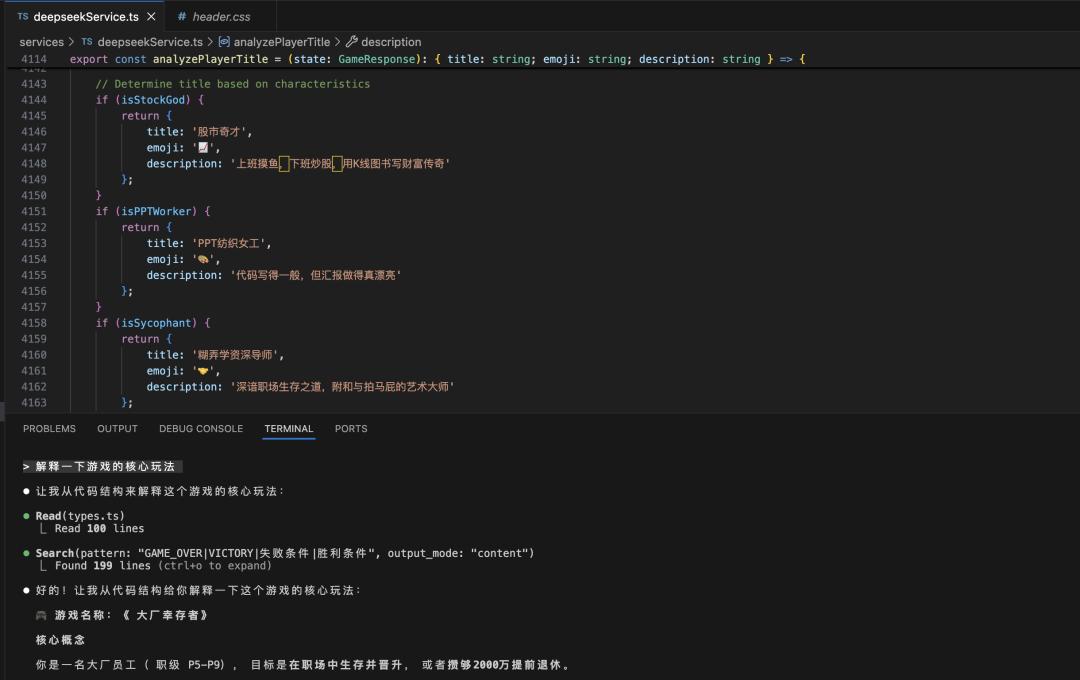The height and width of the screenshot is (680, 1080).
Task: Click the terminal prompt input line
Action: [102, 466]
